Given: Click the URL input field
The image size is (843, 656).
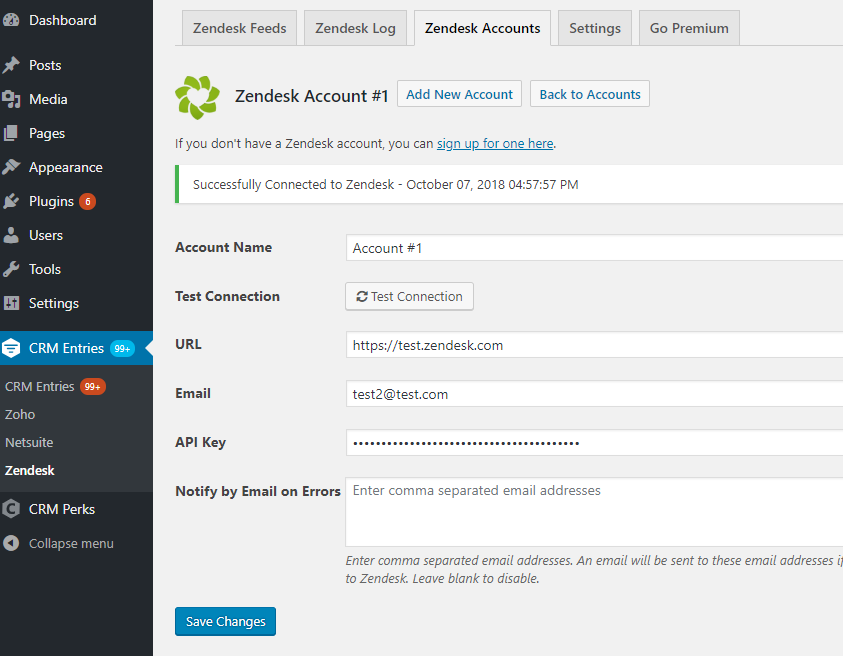Looking at the screenshot, I should [595, 345].
